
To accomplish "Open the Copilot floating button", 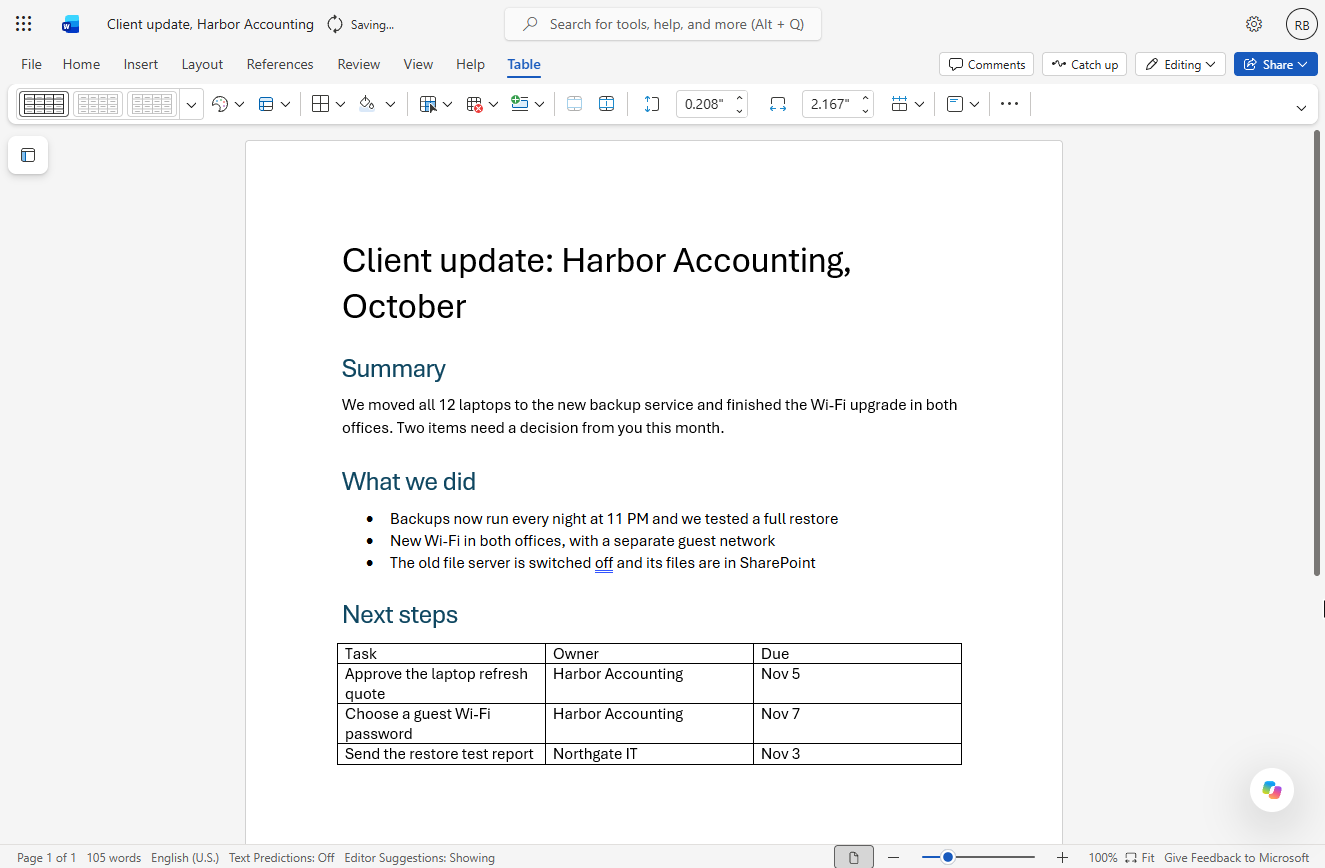I will click(1272, 790).
